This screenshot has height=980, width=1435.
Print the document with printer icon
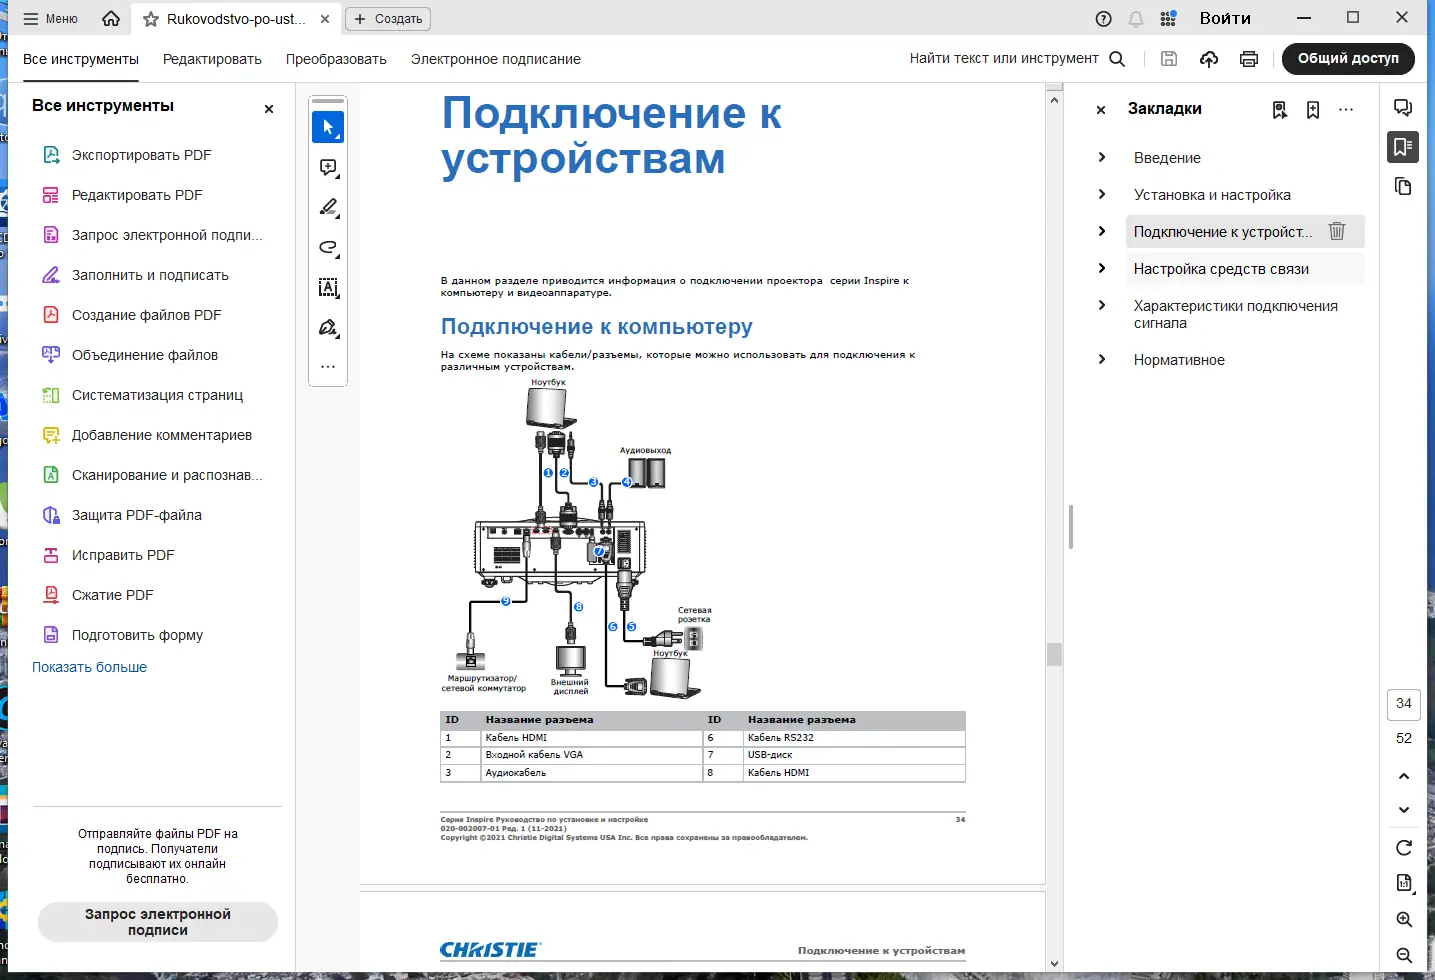tap(1249, 59)
